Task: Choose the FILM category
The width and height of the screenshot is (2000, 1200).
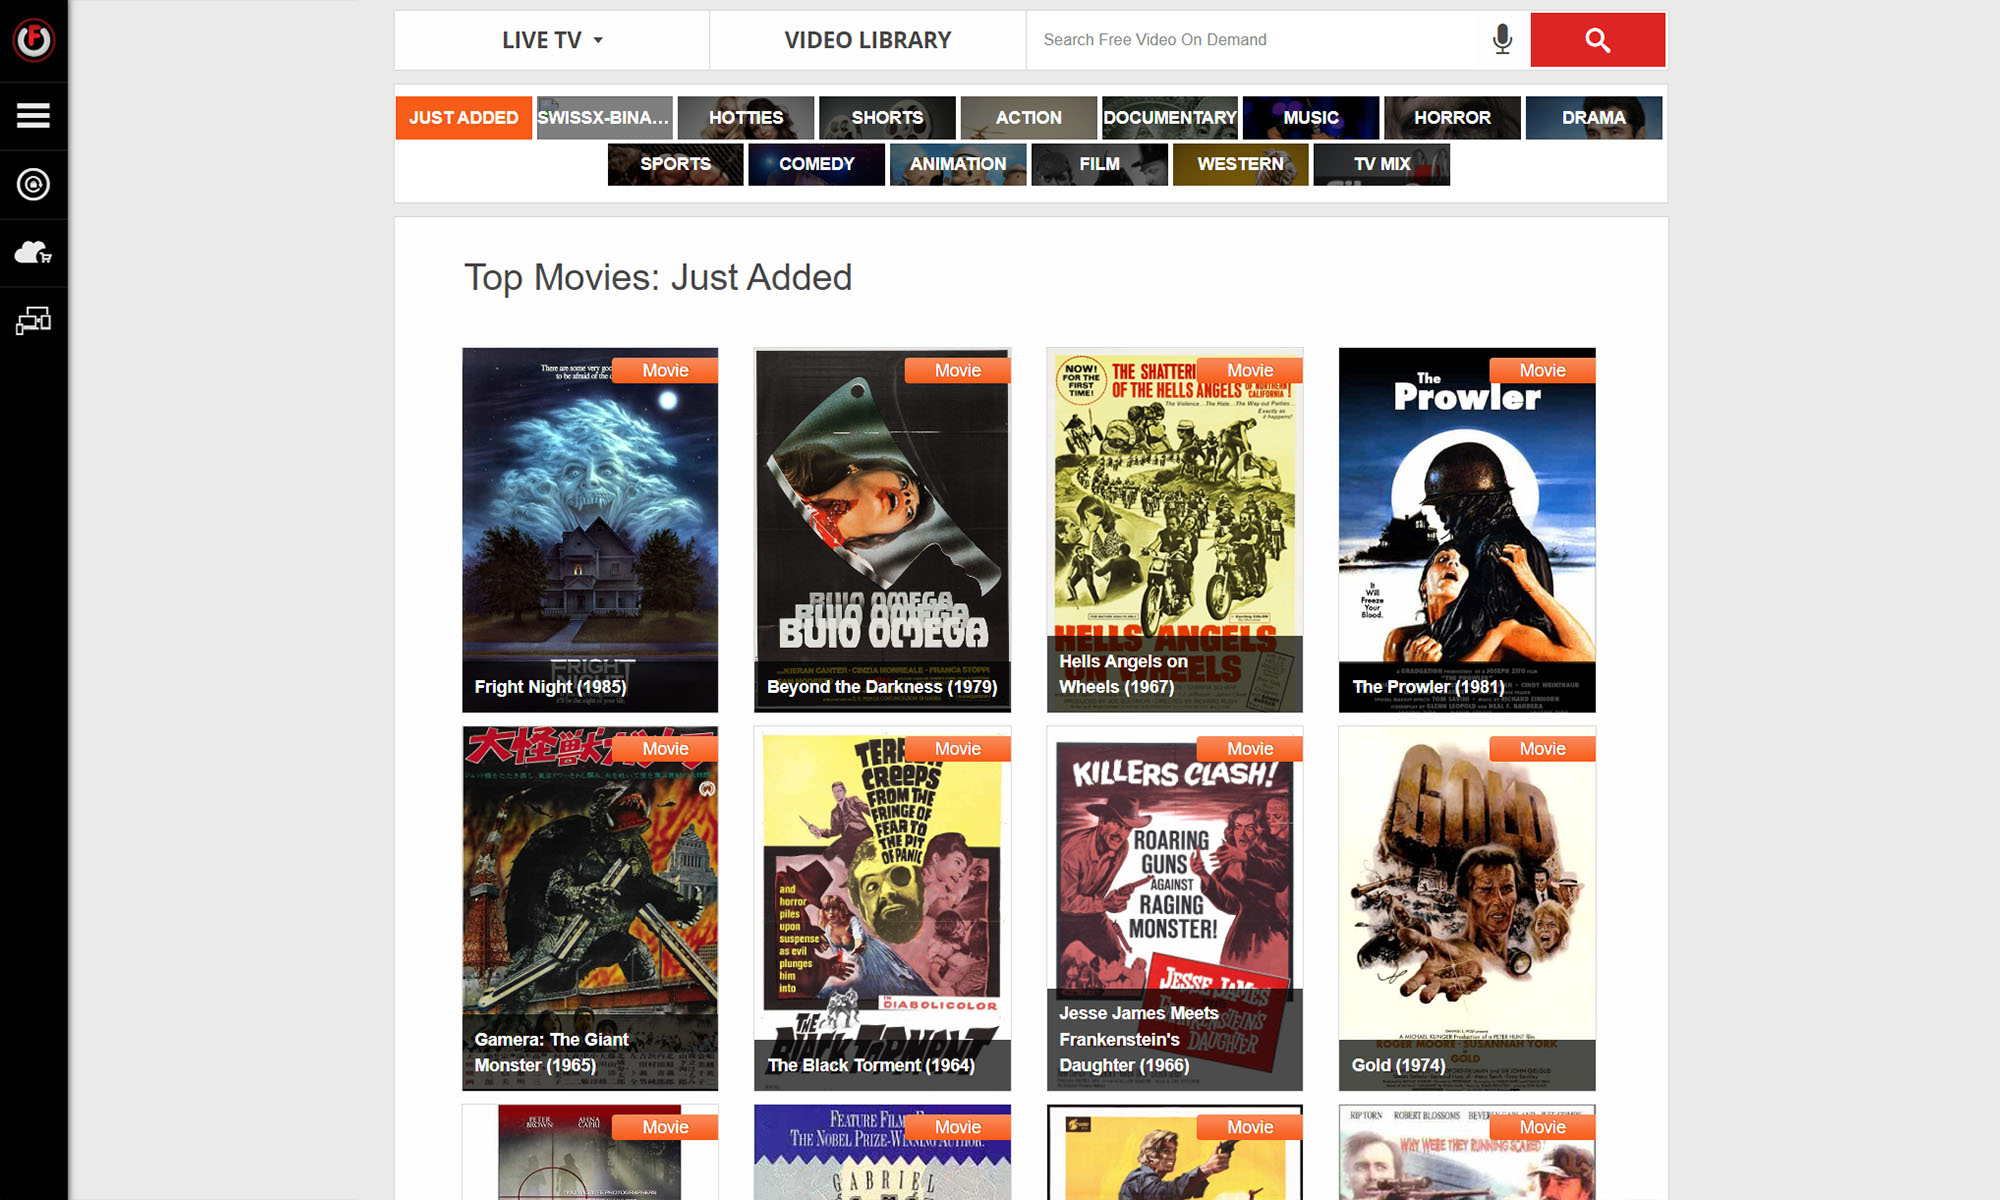Action: (1099, 164)
